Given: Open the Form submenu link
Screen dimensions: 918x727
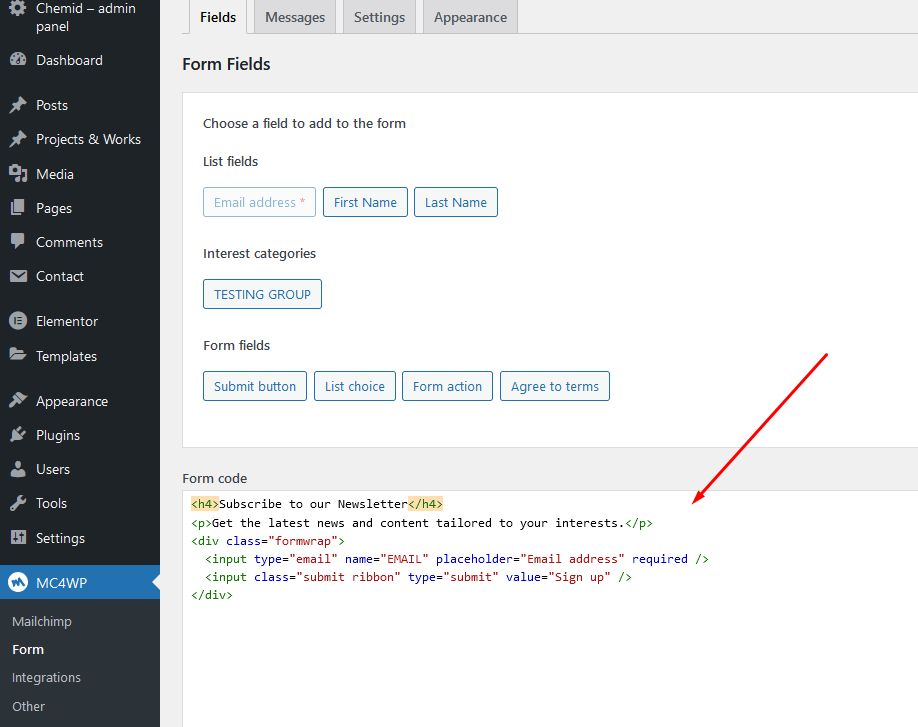Looking at the screenshot, I should coord(28,649).
